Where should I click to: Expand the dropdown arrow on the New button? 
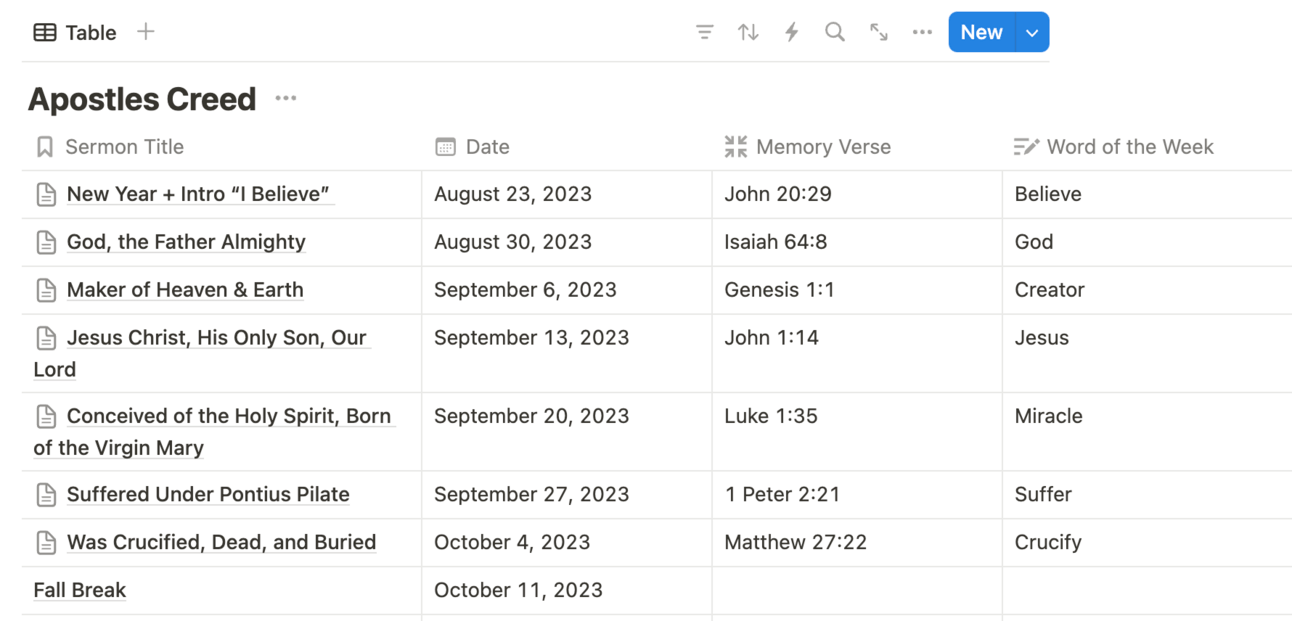1032,32
